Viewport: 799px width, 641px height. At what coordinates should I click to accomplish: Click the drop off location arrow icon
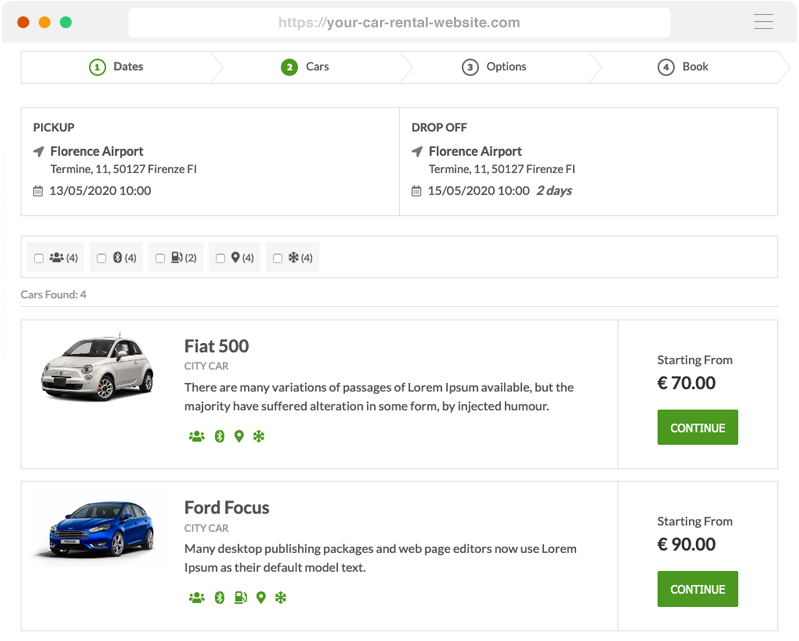(x=417, y=152)
